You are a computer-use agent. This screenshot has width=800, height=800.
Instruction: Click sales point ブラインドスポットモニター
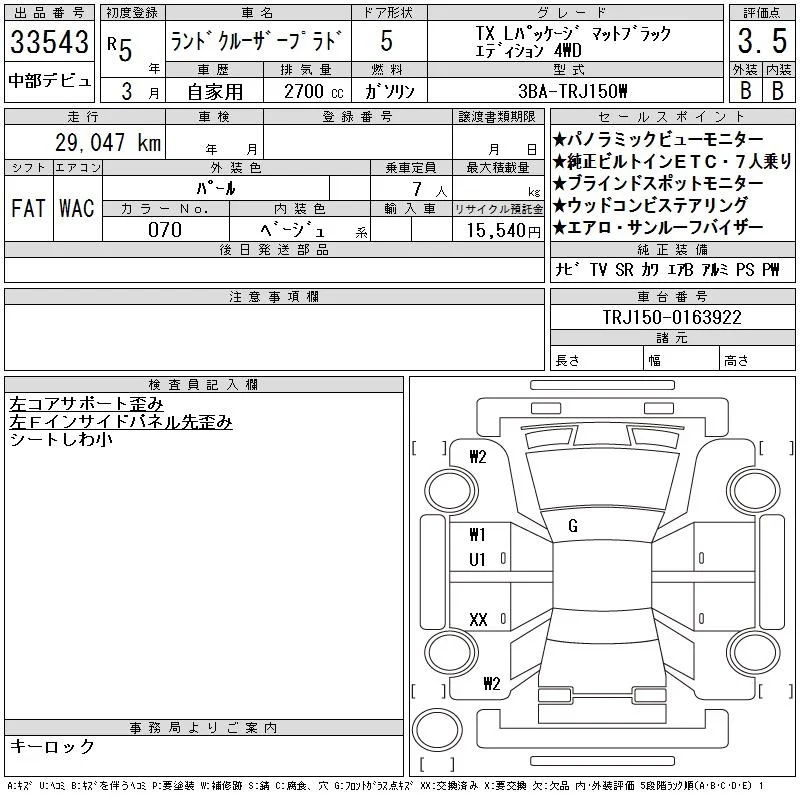[x=658, y=183]
